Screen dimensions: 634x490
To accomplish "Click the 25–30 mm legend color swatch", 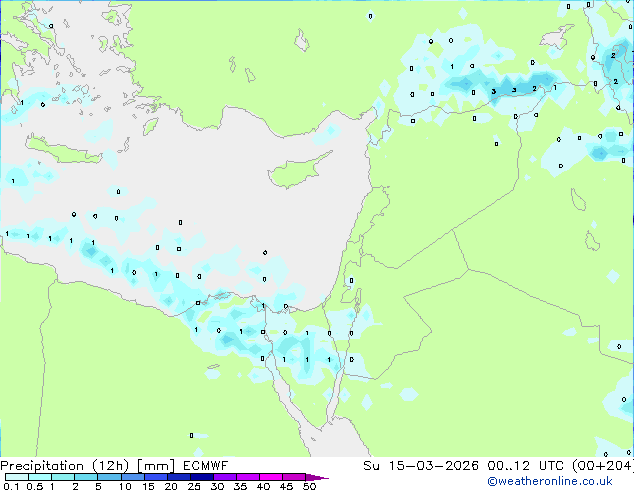I will click(x=202, y=477).
